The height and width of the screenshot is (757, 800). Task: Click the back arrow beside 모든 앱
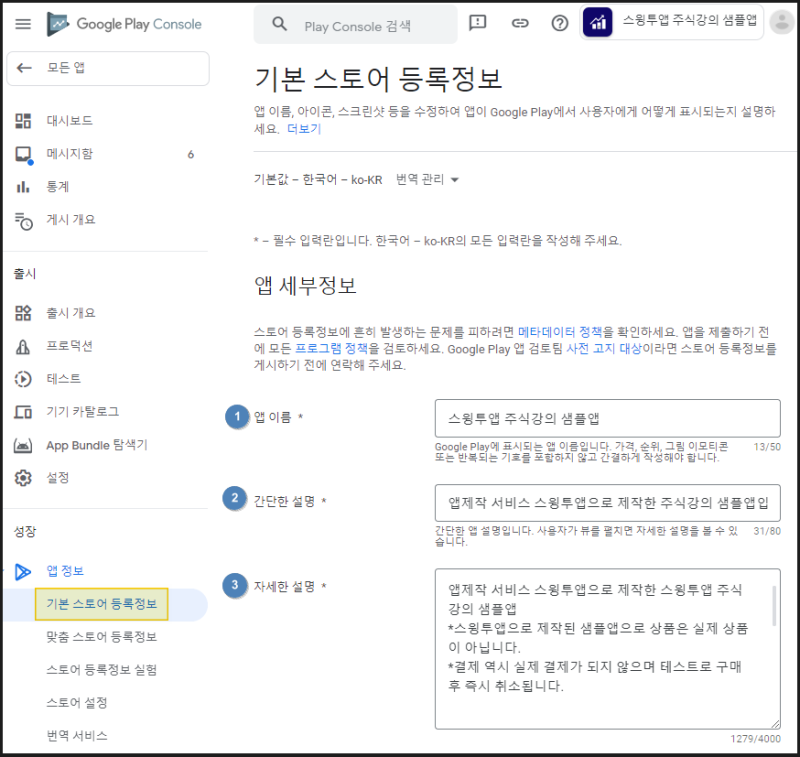pyautogui.click(x=24, y=68)
